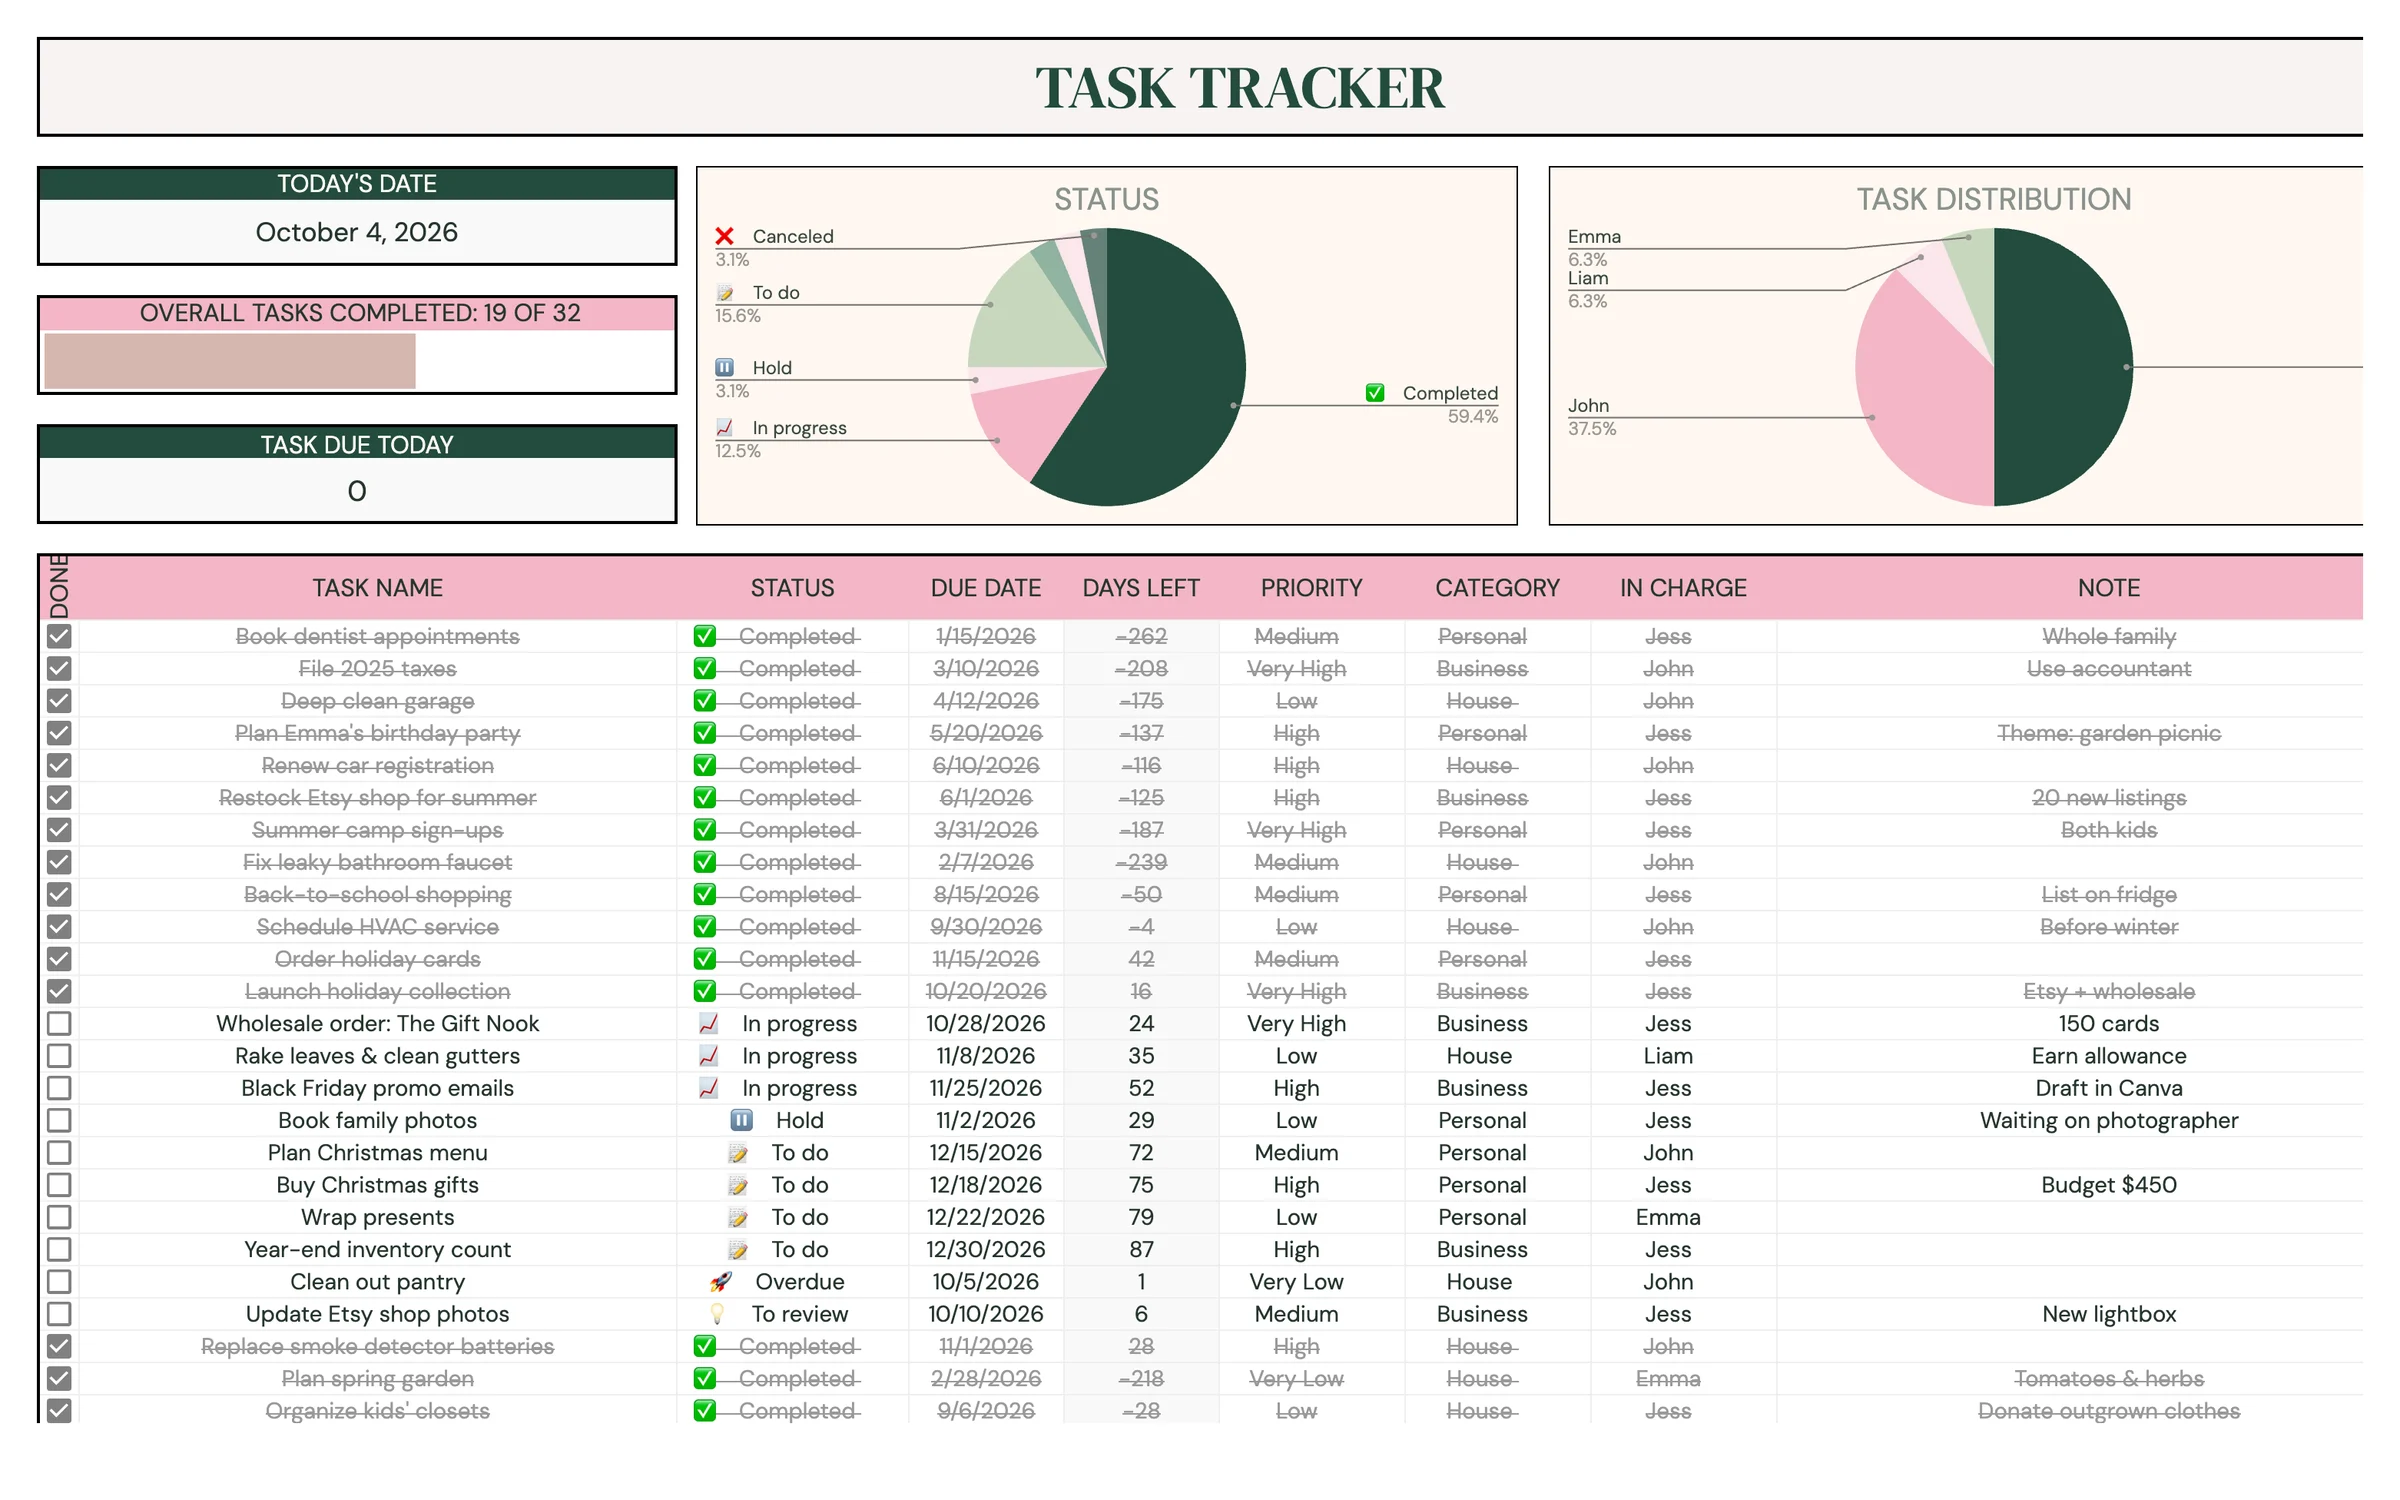Open Overdue status cell for Clean out pantry
The image size is (2400, 1500).
pyautogui.click(x=792, y=1281)
